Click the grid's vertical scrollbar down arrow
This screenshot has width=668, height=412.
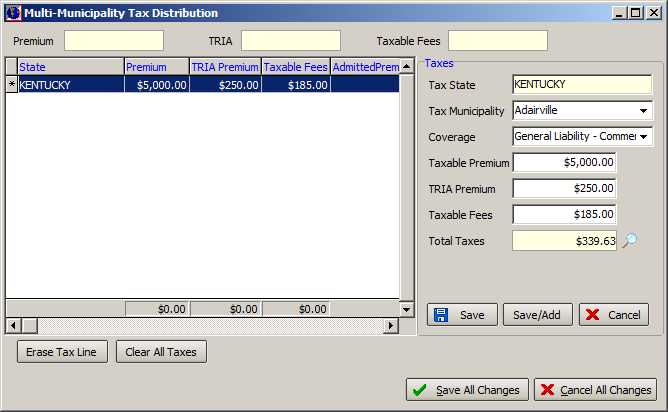point(407,310)
